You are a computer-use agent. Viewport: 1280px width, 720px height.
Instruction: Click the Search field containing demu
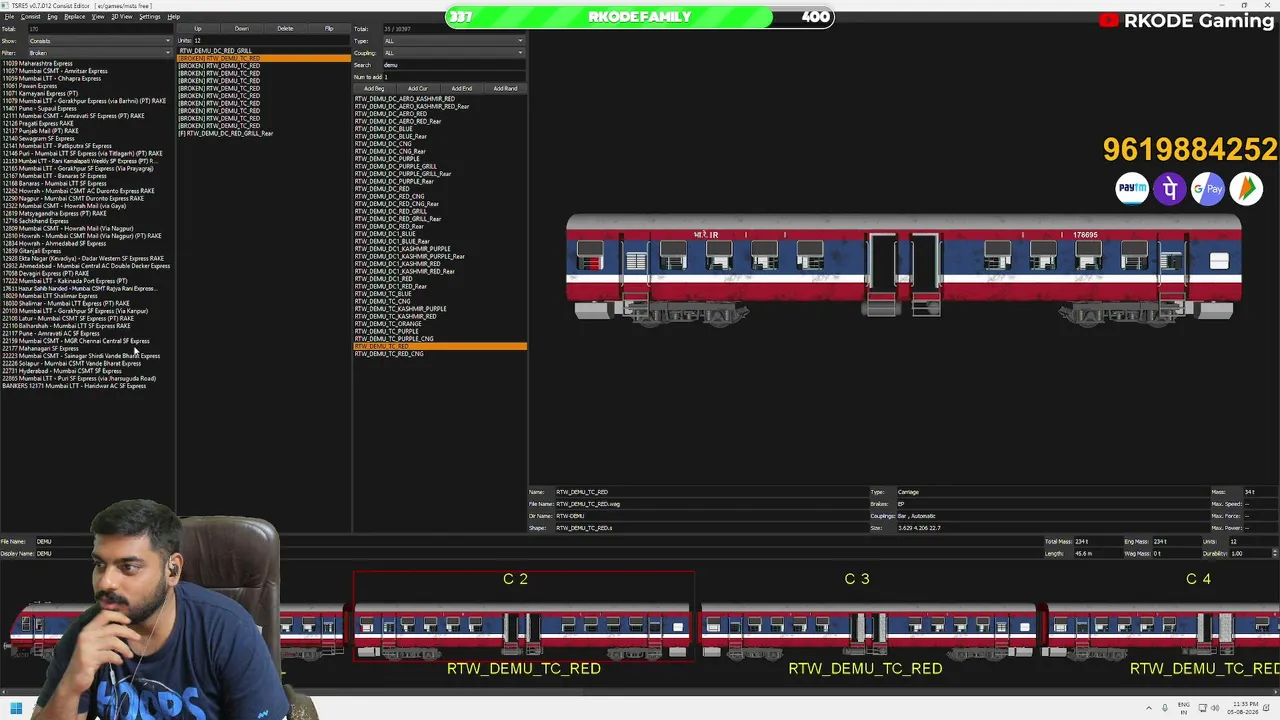(454, 65)
